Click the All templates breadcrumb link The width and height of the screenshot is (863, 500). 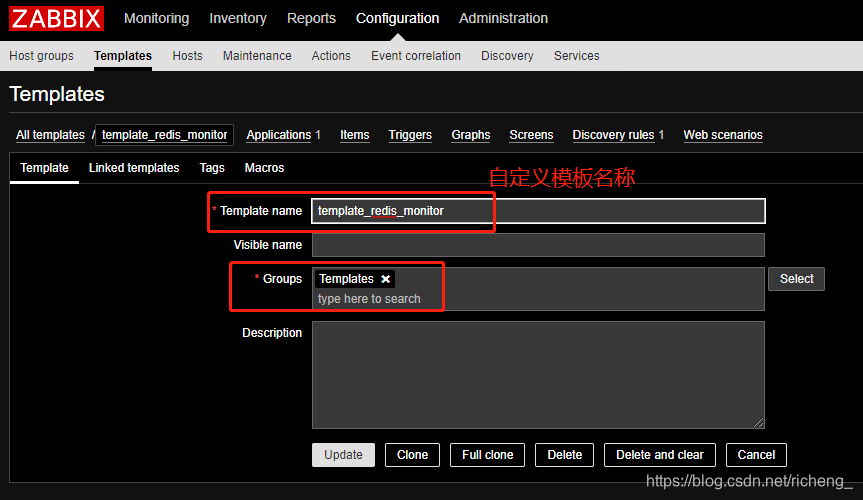point(50,135)
